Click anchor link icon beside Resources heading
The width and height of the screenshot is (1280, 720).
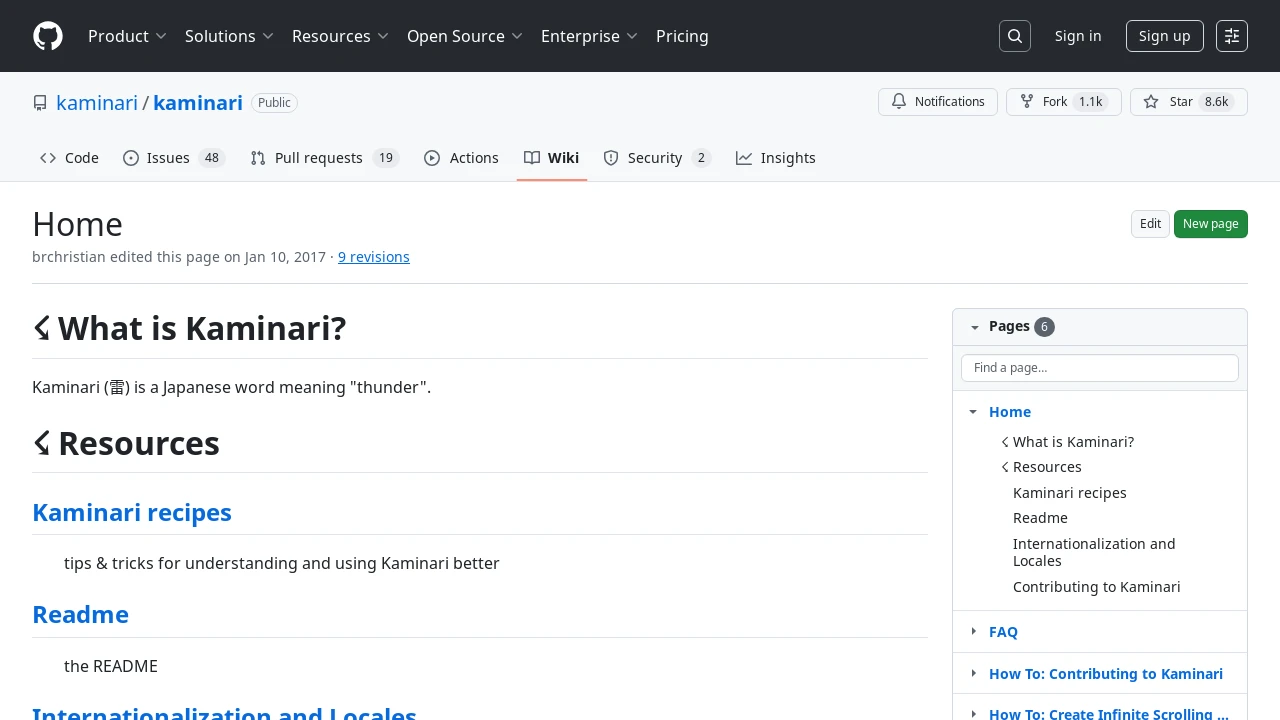(x=41, y=442)
